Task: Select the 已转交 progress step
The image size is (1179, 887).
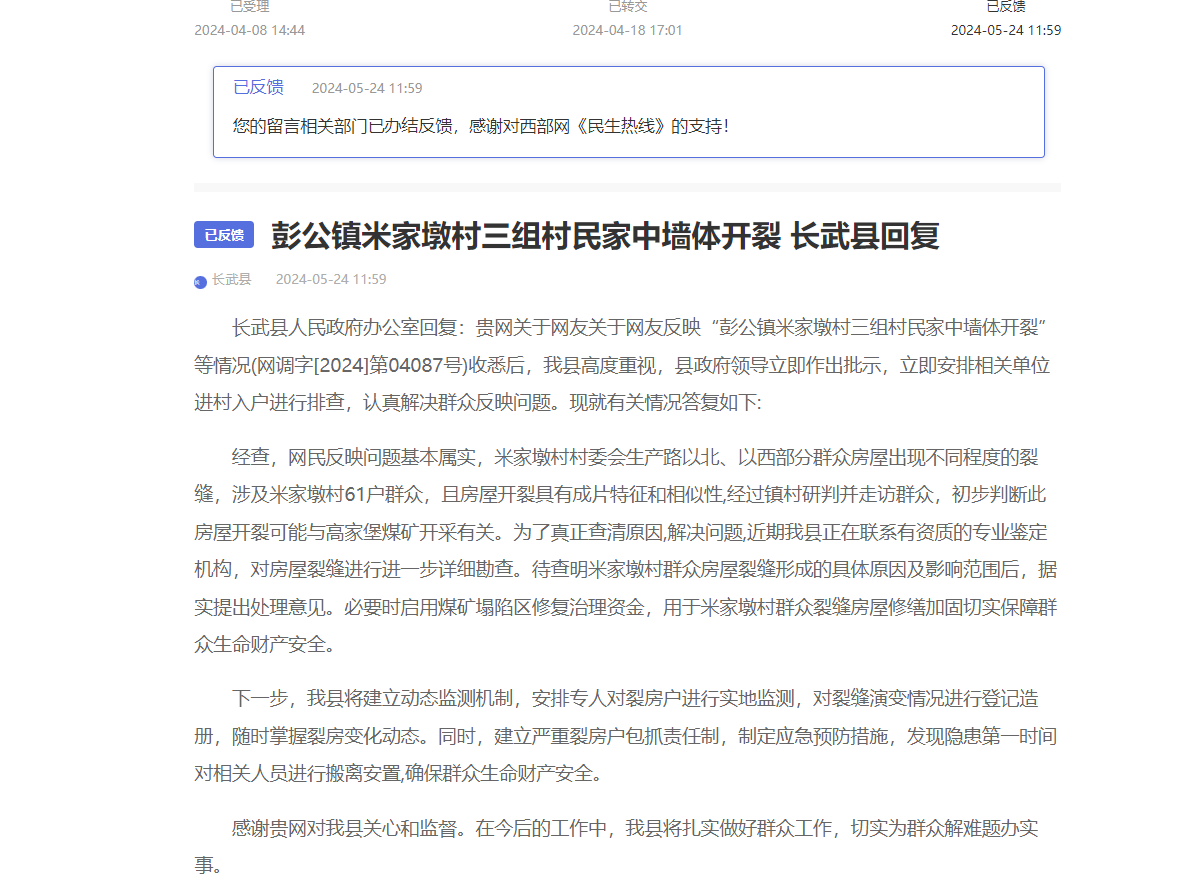Action: pos(627,7)
